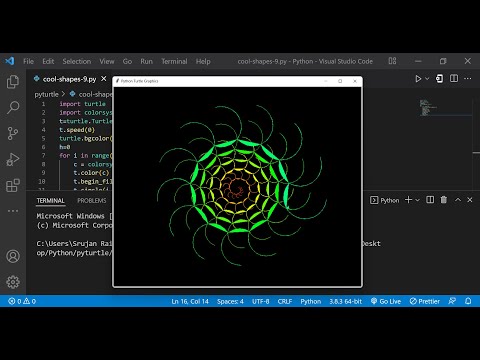Open the Explorer view in activity bar

[x=13, y=82]
